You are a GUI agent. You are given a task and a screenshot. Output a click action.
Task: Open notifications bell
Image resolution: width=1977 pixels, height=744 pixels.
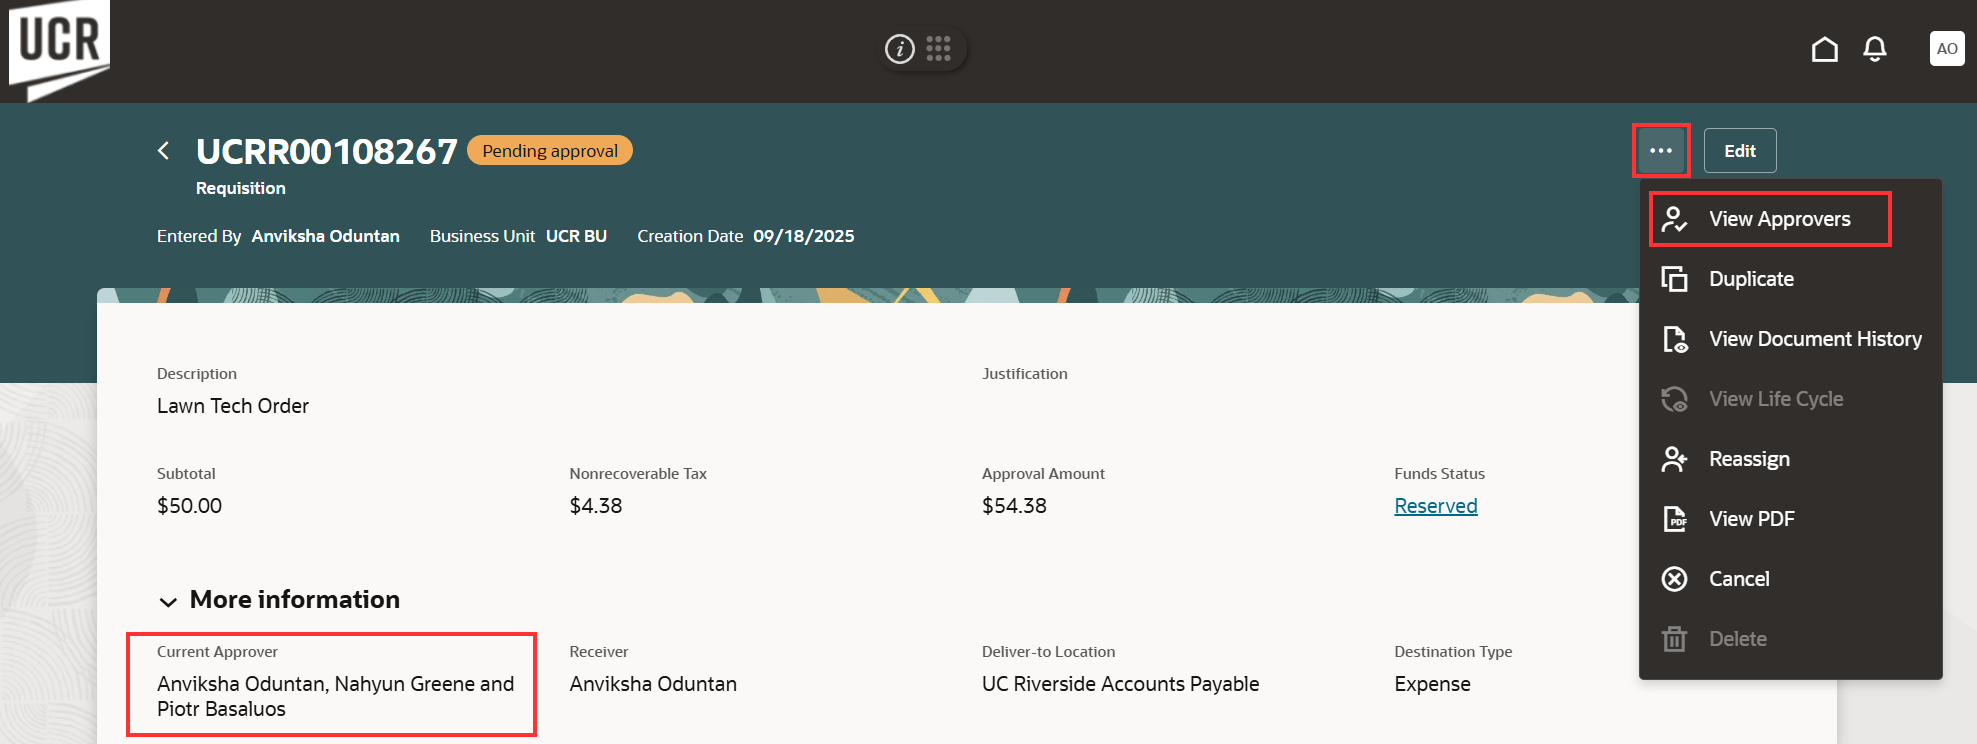pos(1875,49)
